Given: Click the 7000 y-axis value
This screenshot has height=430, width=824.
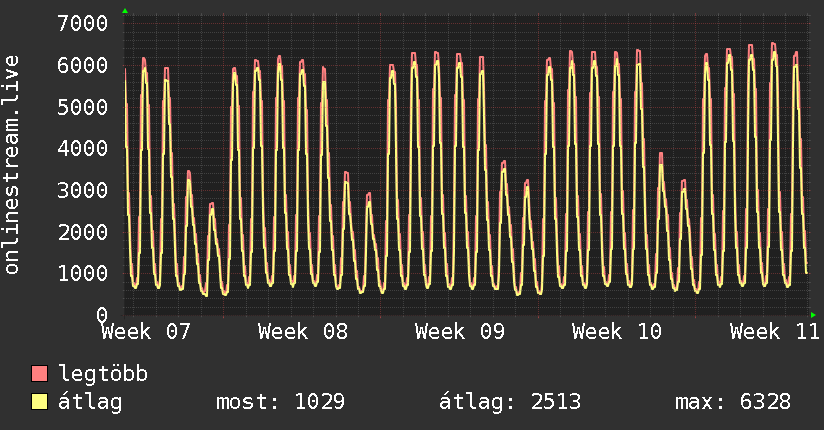Looking at the screenshot, I should coord(83,23).
